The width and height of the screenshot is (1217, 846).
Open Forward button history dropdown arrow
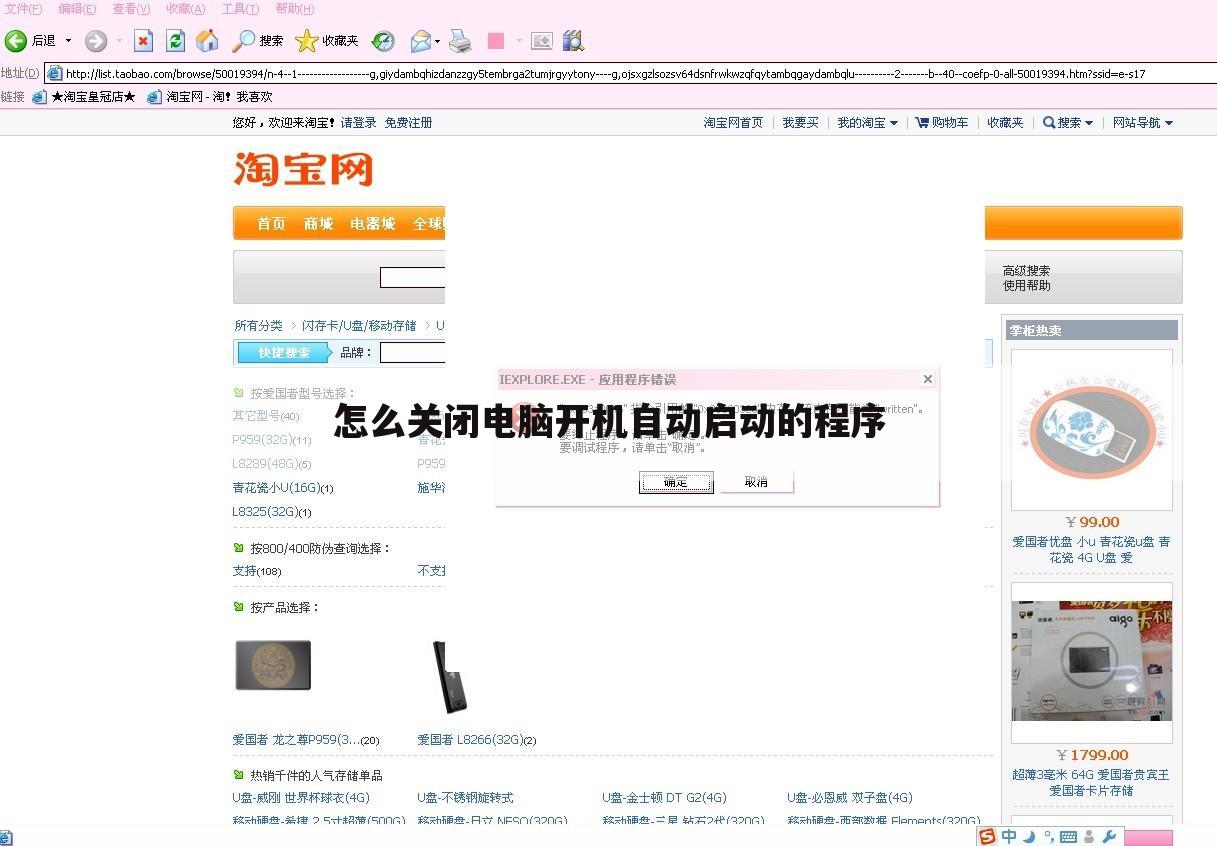119,41
